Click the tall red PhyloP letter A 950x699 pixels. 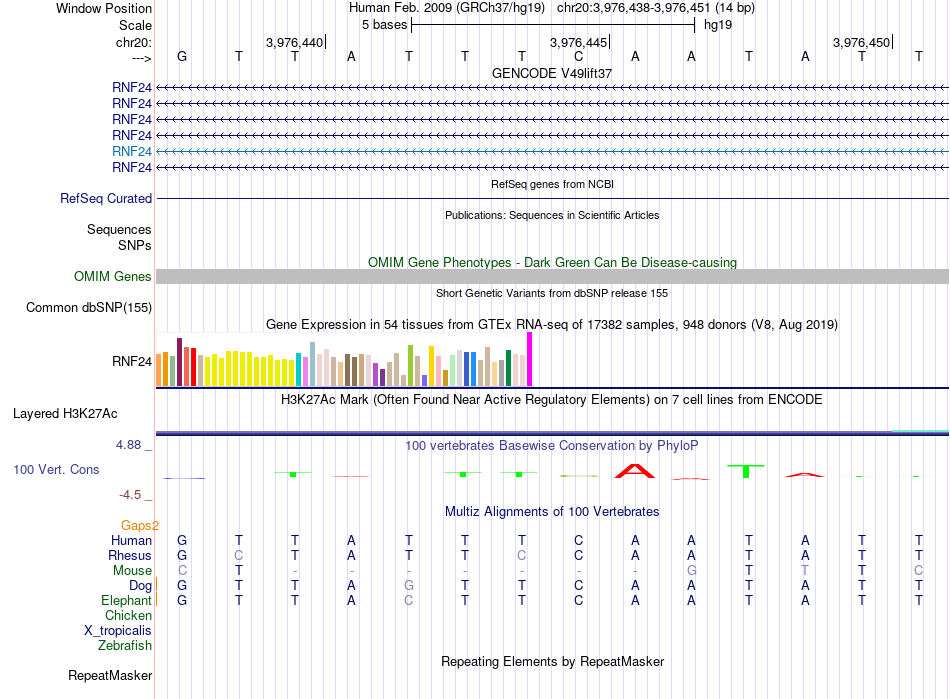(x=634, y=471)
